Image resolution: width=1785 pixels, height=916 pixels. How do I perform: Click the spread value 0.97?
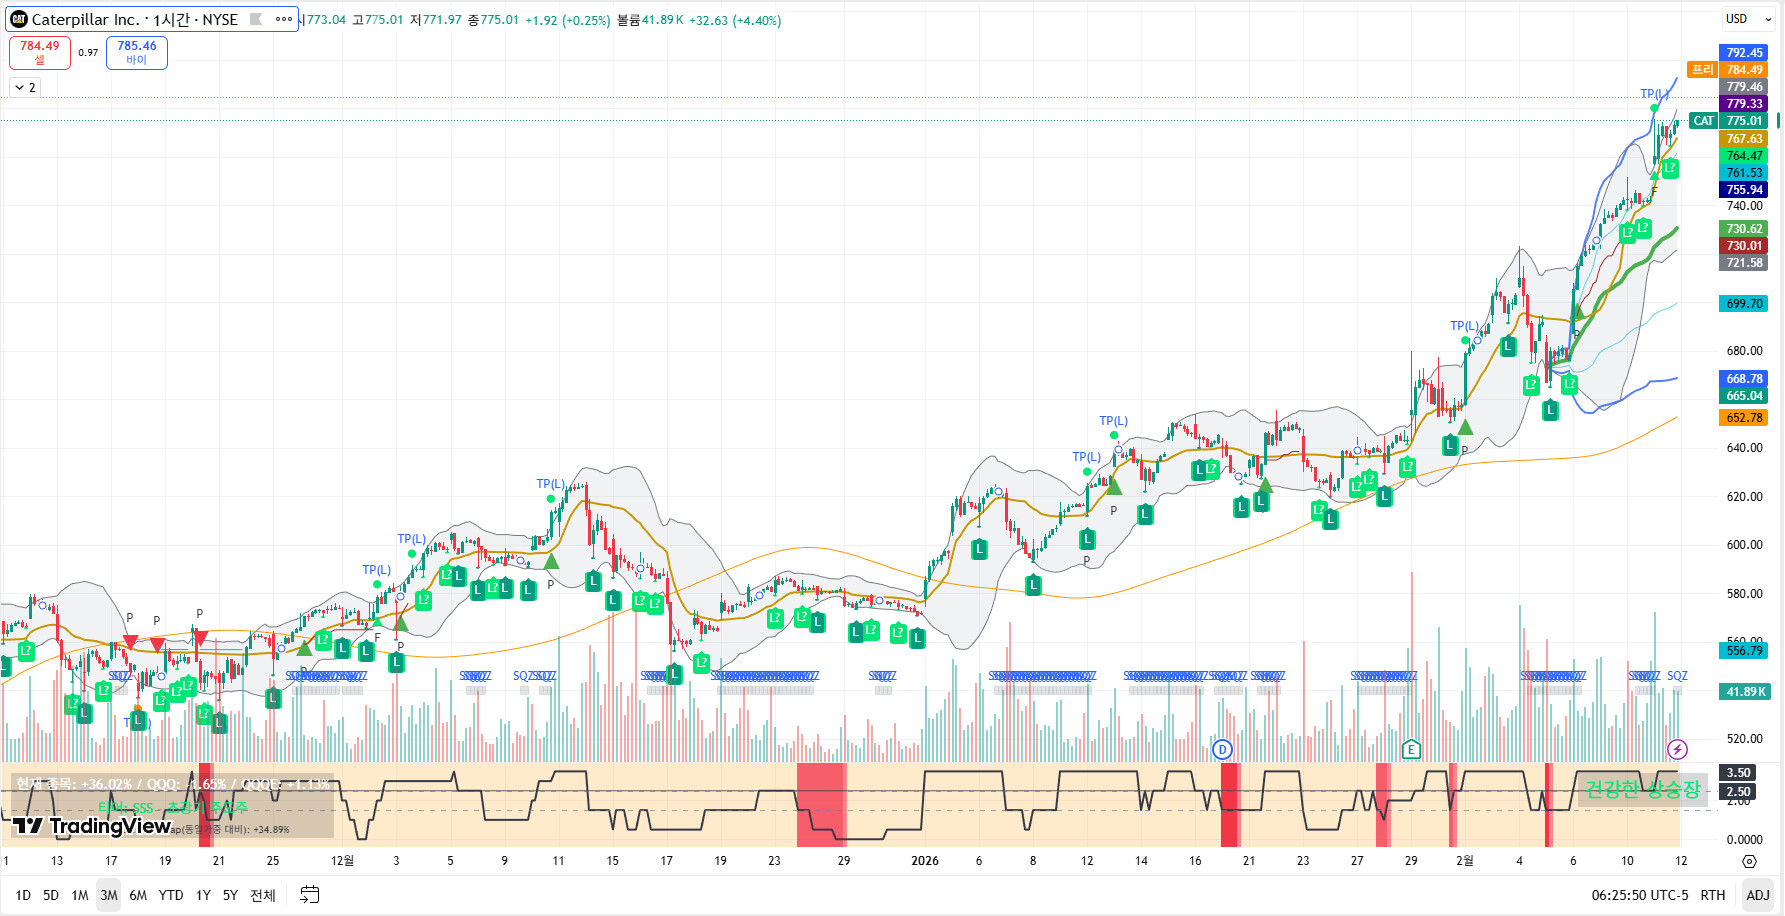pyautogui.click(x=88, y=53)
